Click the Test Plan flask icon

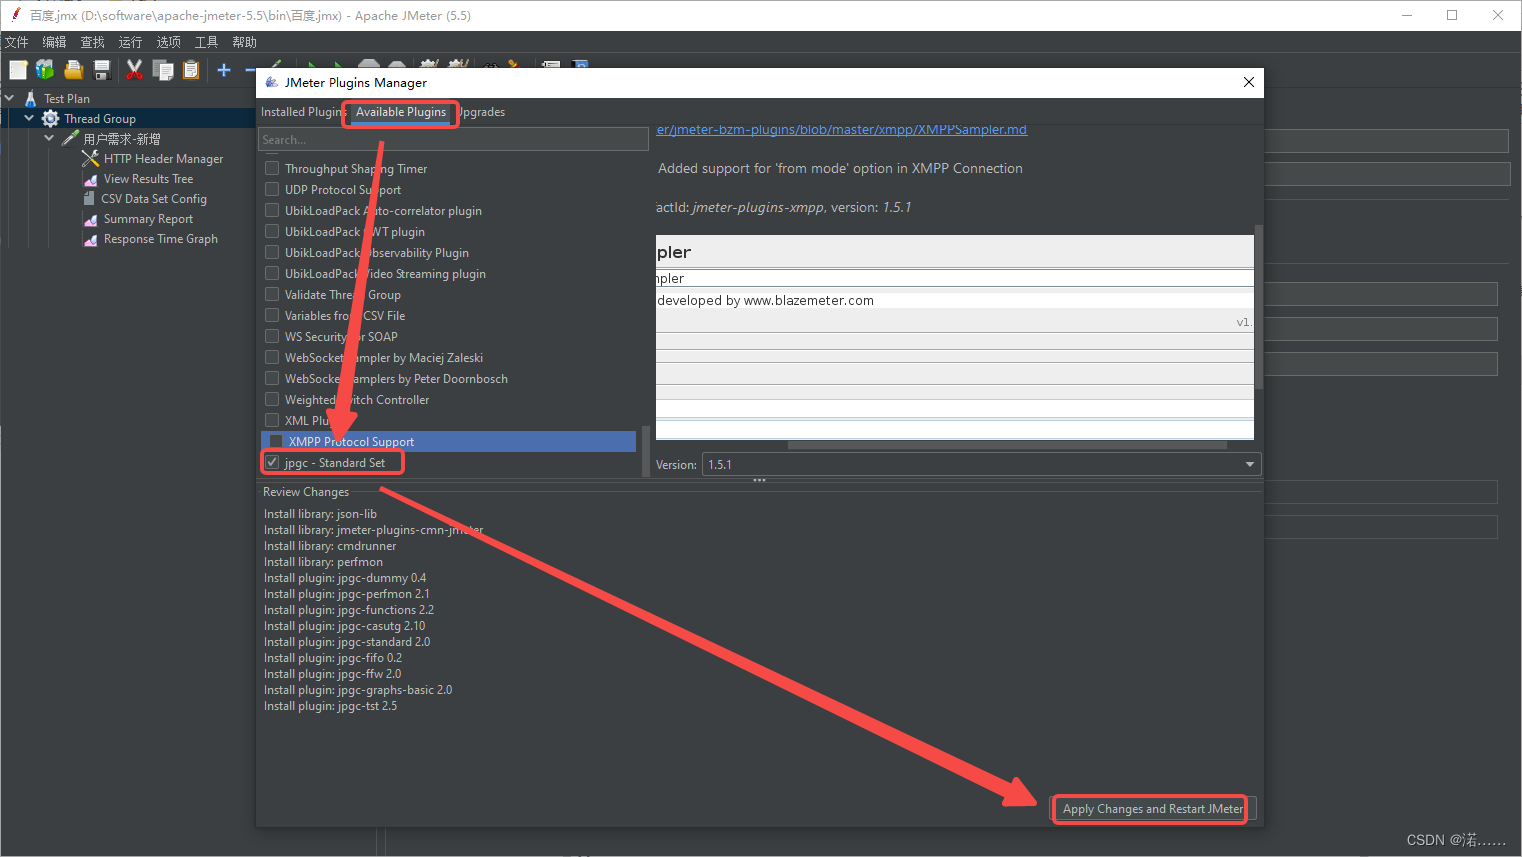[31, 98]
